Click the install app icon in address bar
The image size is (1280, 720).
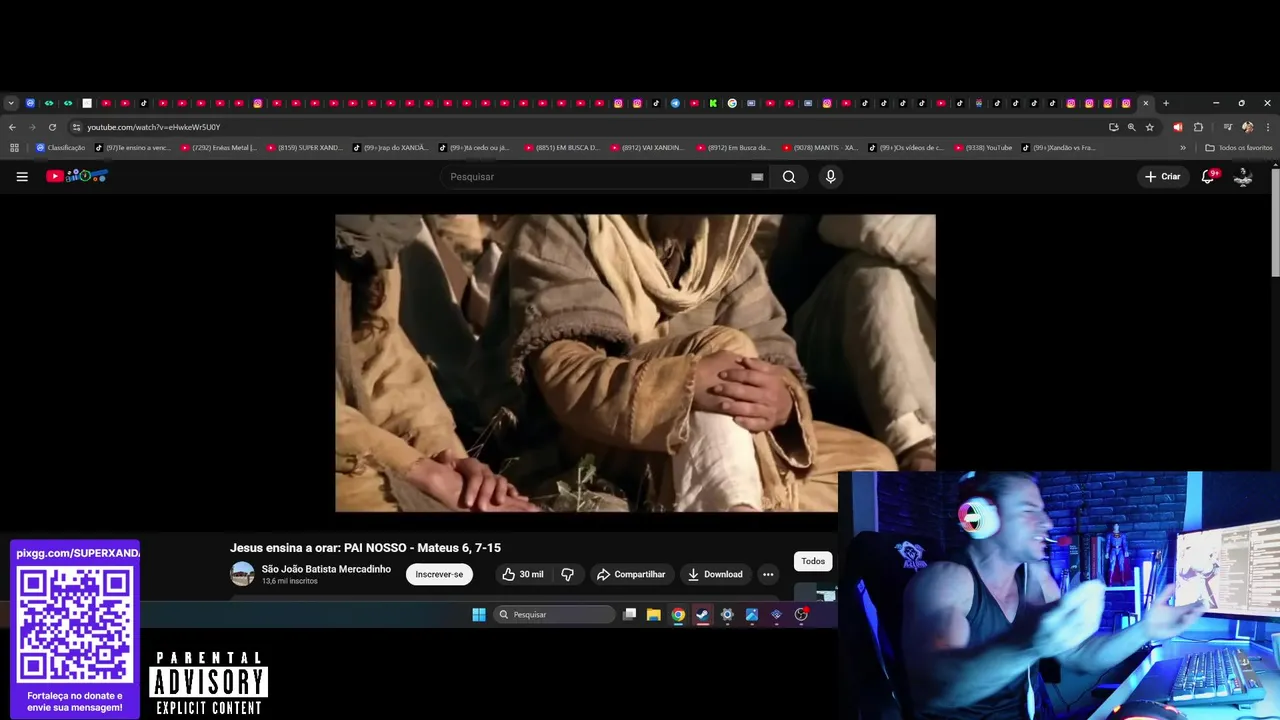[x=1113, y=127]
